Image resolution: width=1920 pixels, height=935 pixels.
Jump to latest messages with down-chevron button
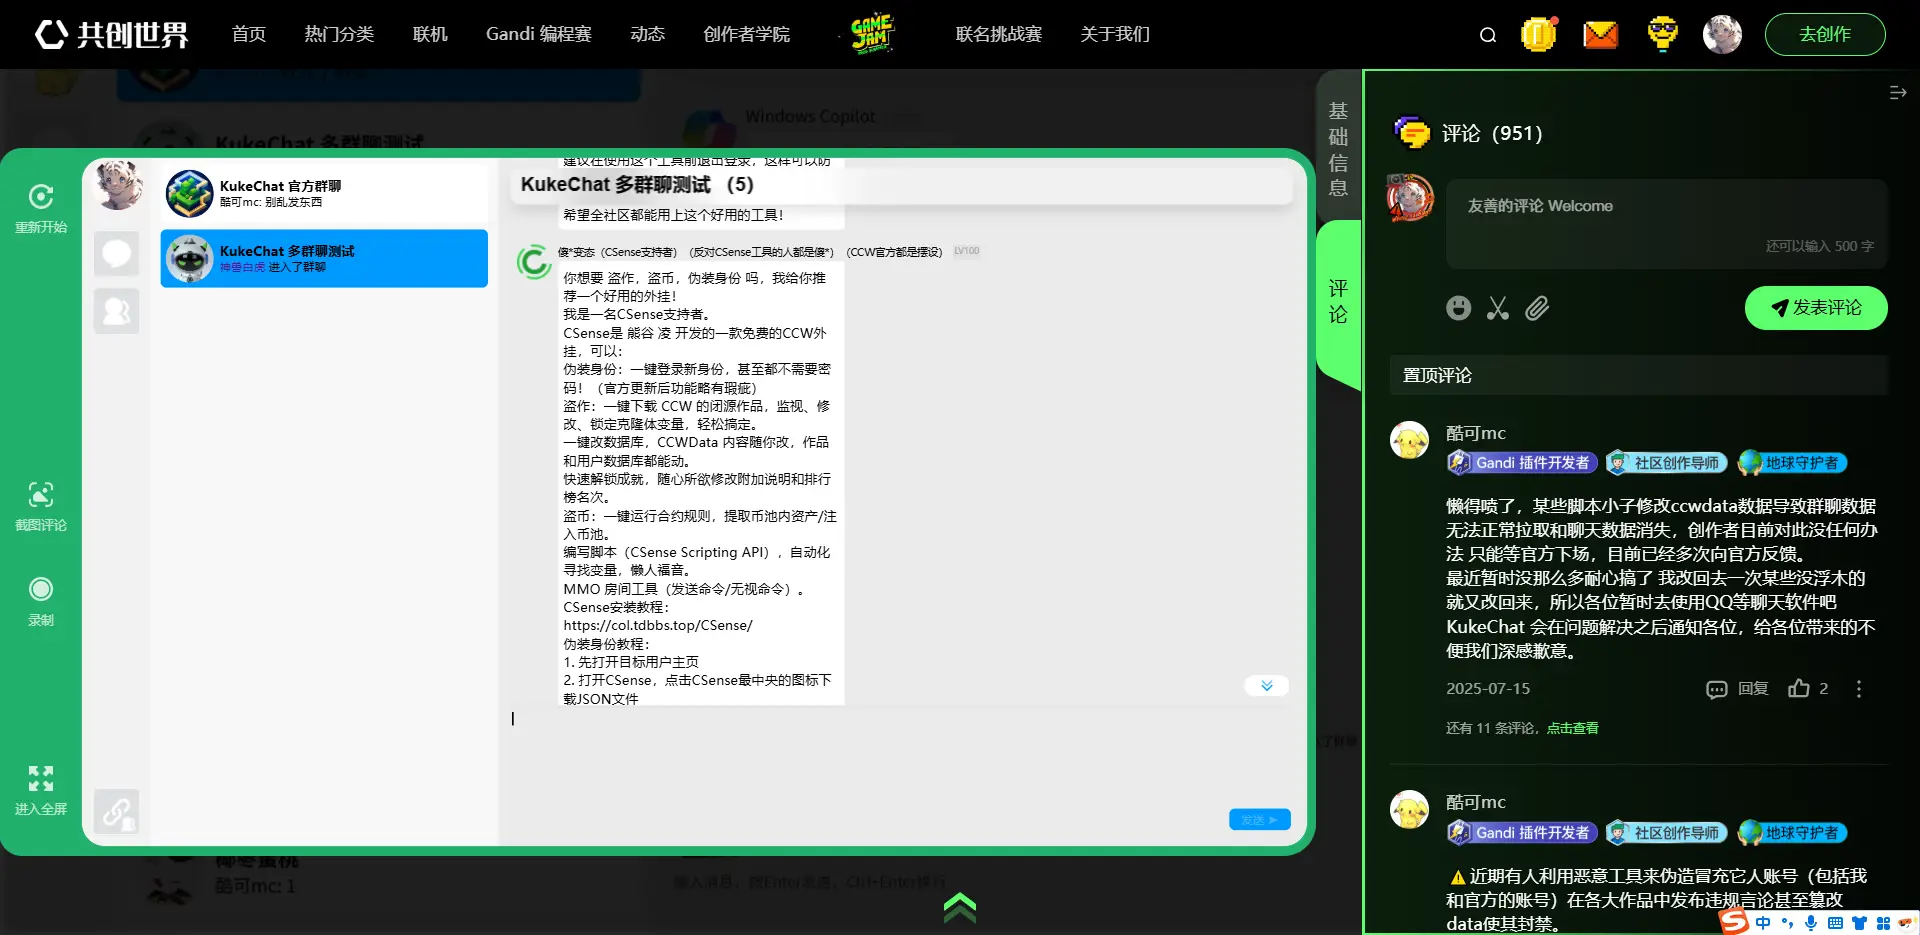pos(1266,686)
